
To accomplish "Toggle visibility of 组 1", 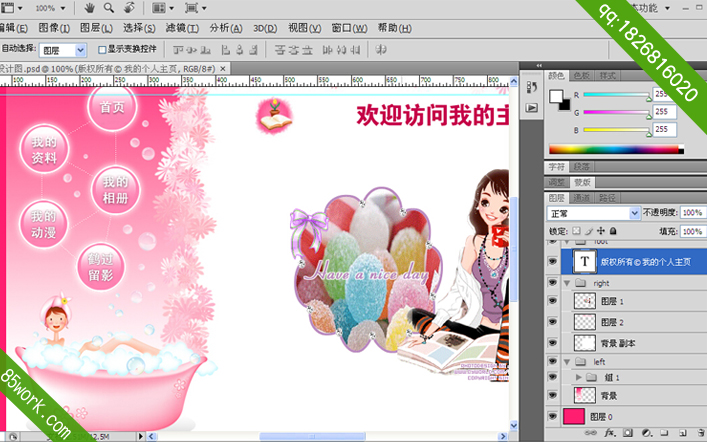I will 552,377.
